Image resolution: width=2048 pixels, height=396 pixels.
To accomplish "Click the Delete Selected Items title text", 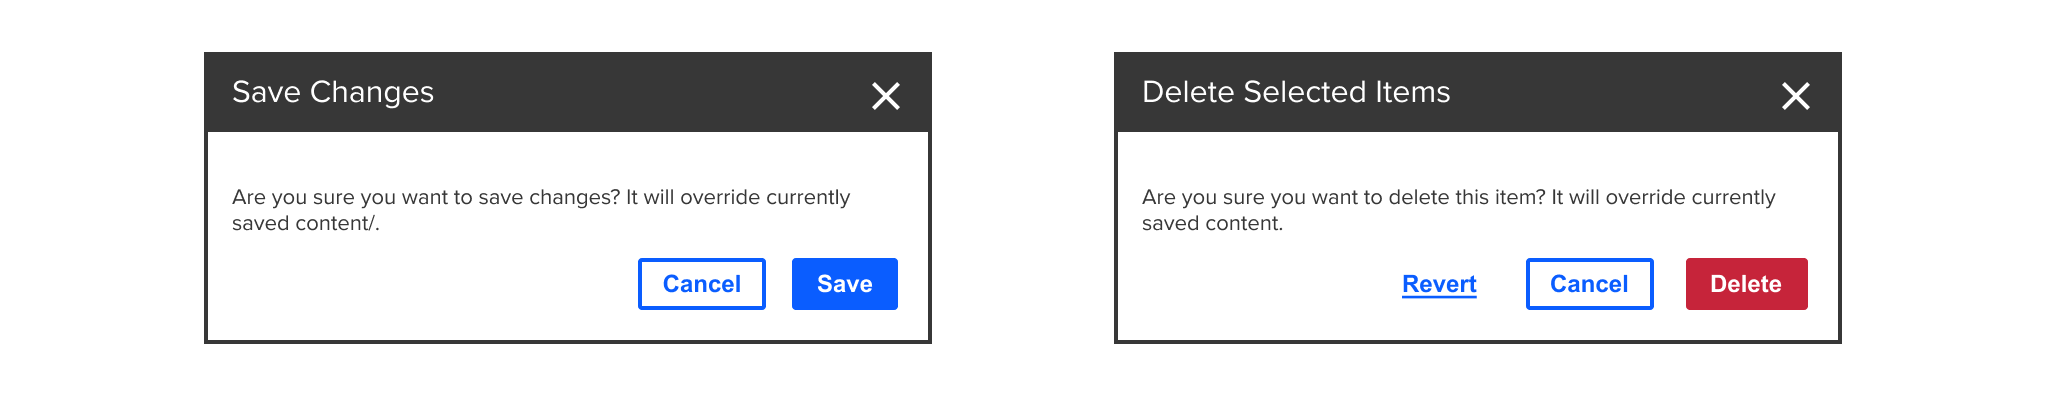I will coord(1296,92).
